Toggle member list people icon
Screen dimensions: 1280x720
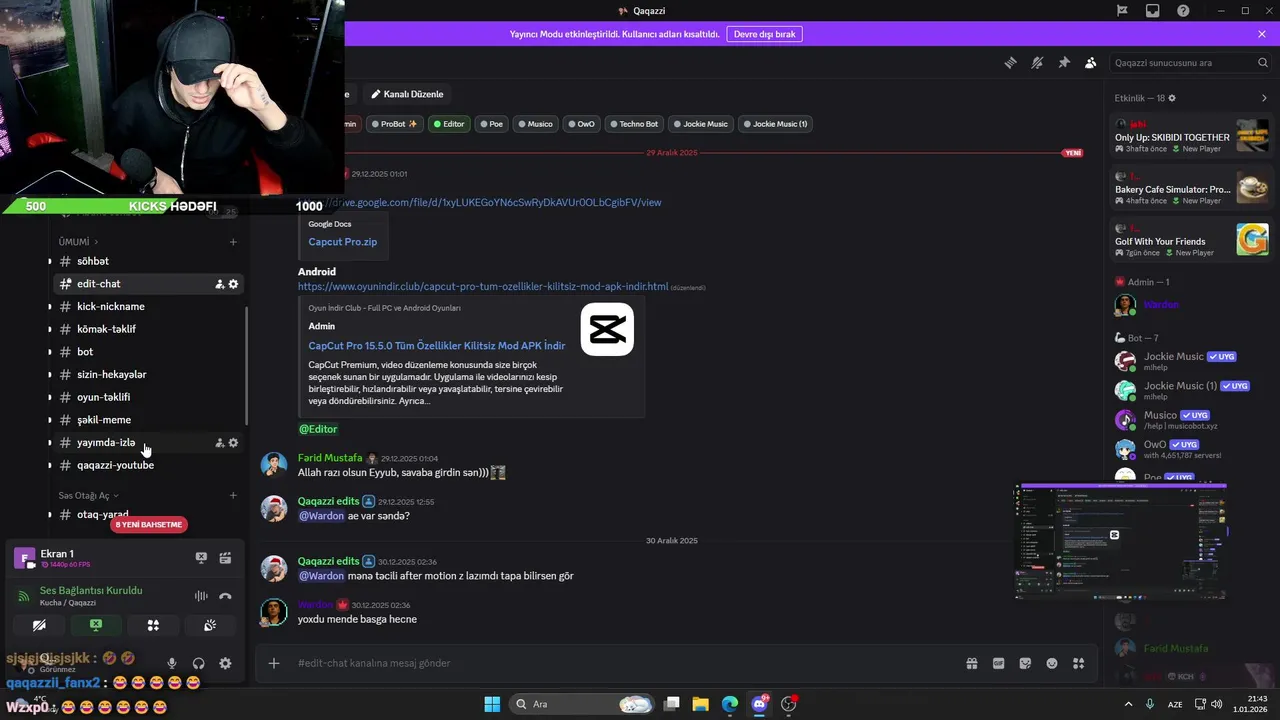[x=1091, y=62]
